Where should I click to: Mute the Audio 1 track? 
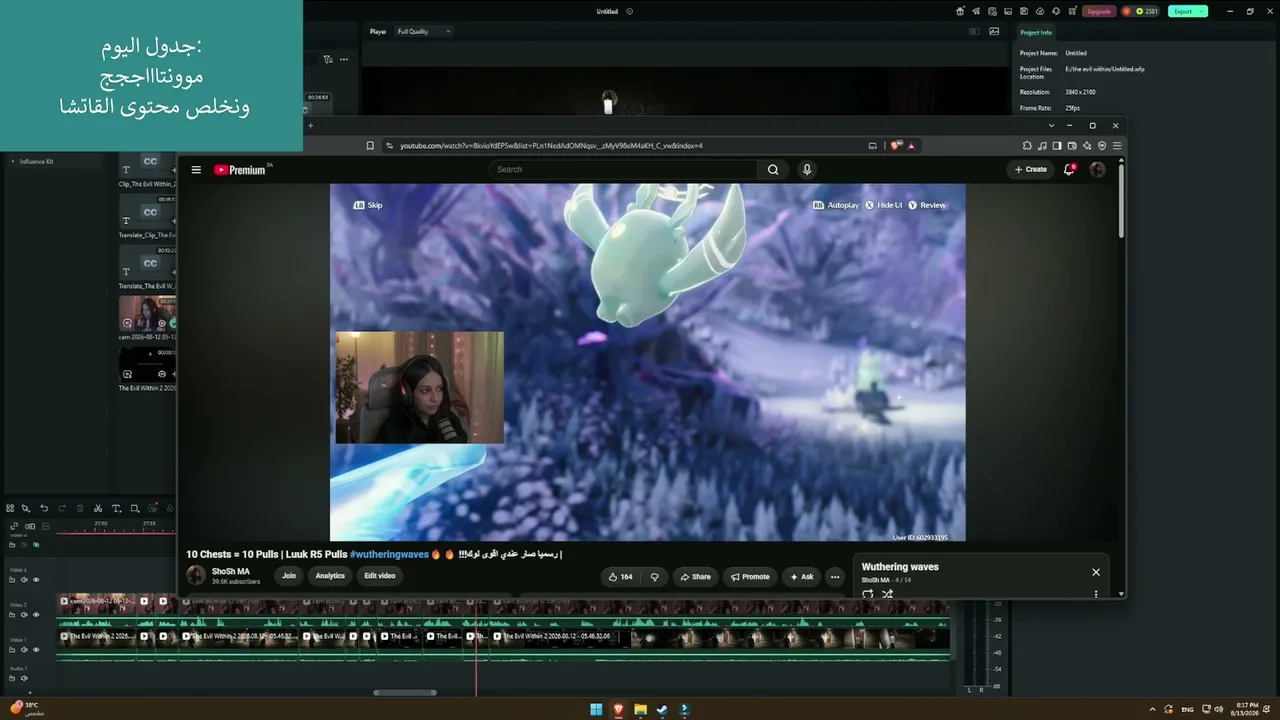pyautogui.click(x=25, y=678)
